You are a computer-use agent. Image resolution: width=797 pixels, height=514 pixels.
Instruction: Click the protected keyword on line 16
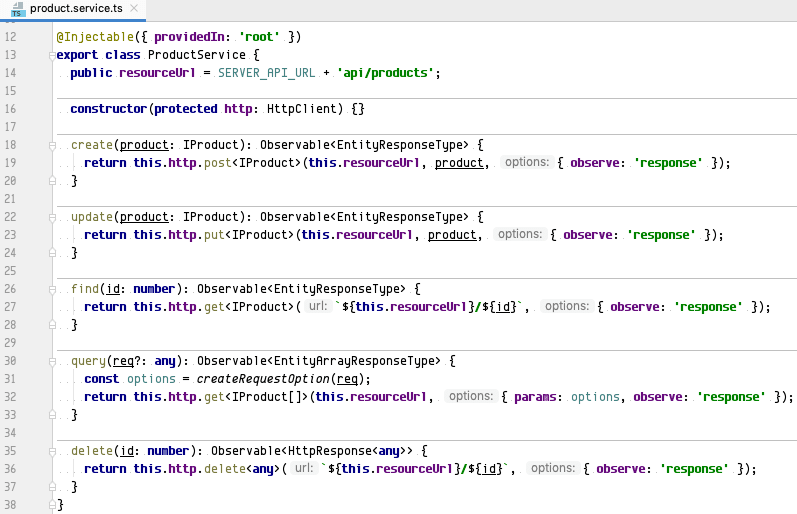(x=186, y=109)
